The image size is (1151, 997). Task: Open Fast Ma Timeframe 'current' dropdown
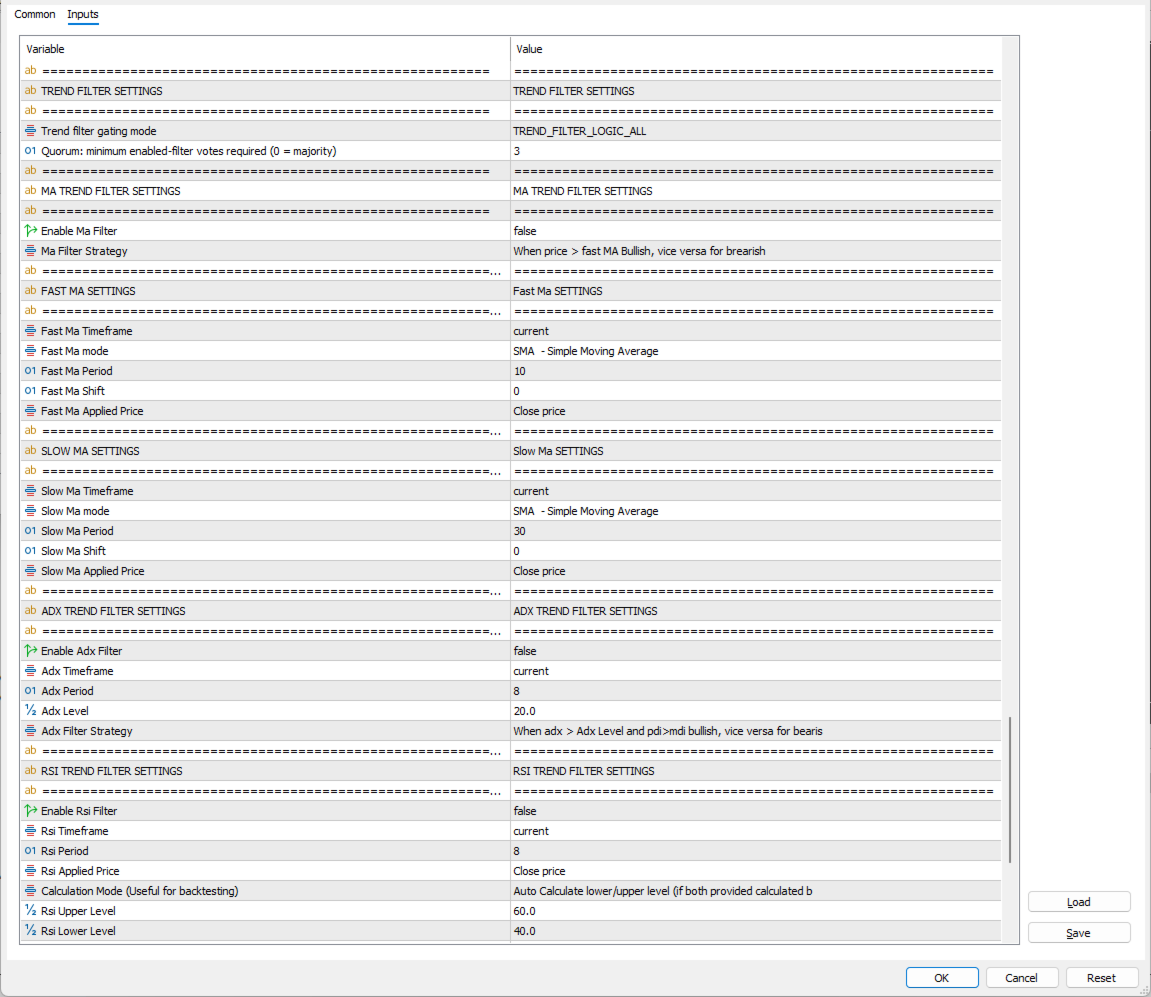pos(755,330)
